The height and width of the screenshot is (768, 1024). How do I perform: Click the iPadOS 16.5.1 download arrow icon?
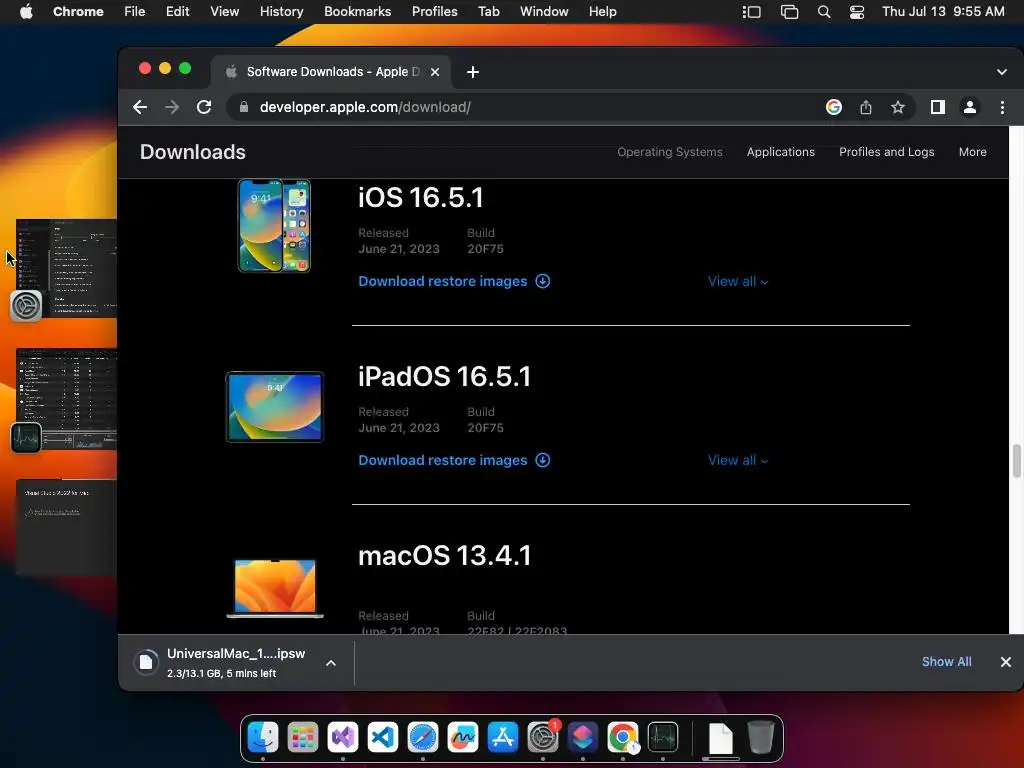(543, 460)
